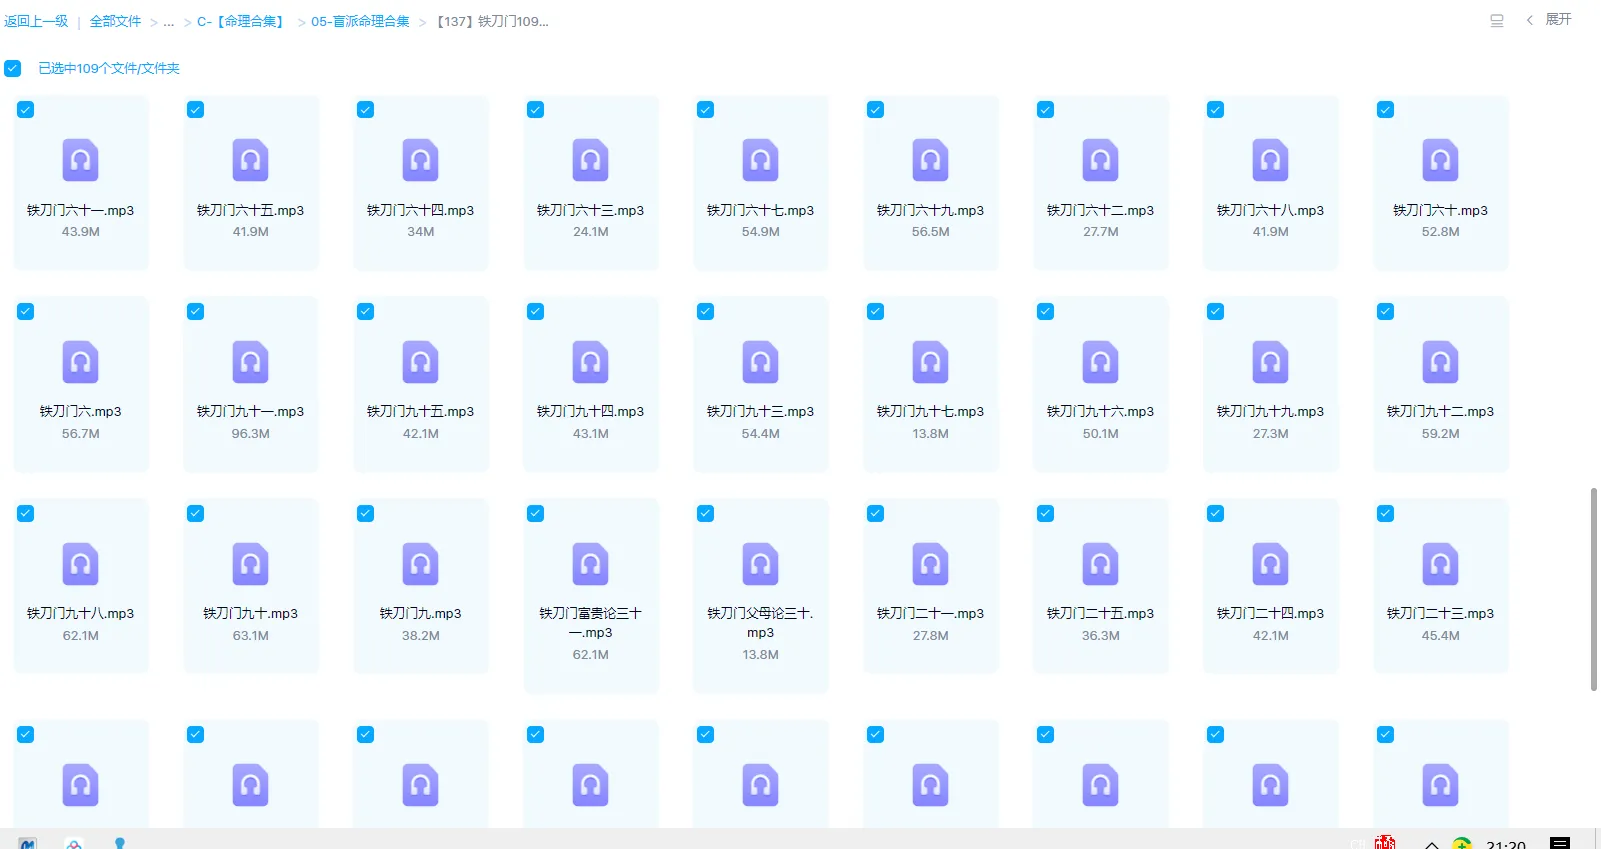Open audio file 铁刀门六十.mp3 icon
Screen dimensions: 1601x849
click(1441, 160)
